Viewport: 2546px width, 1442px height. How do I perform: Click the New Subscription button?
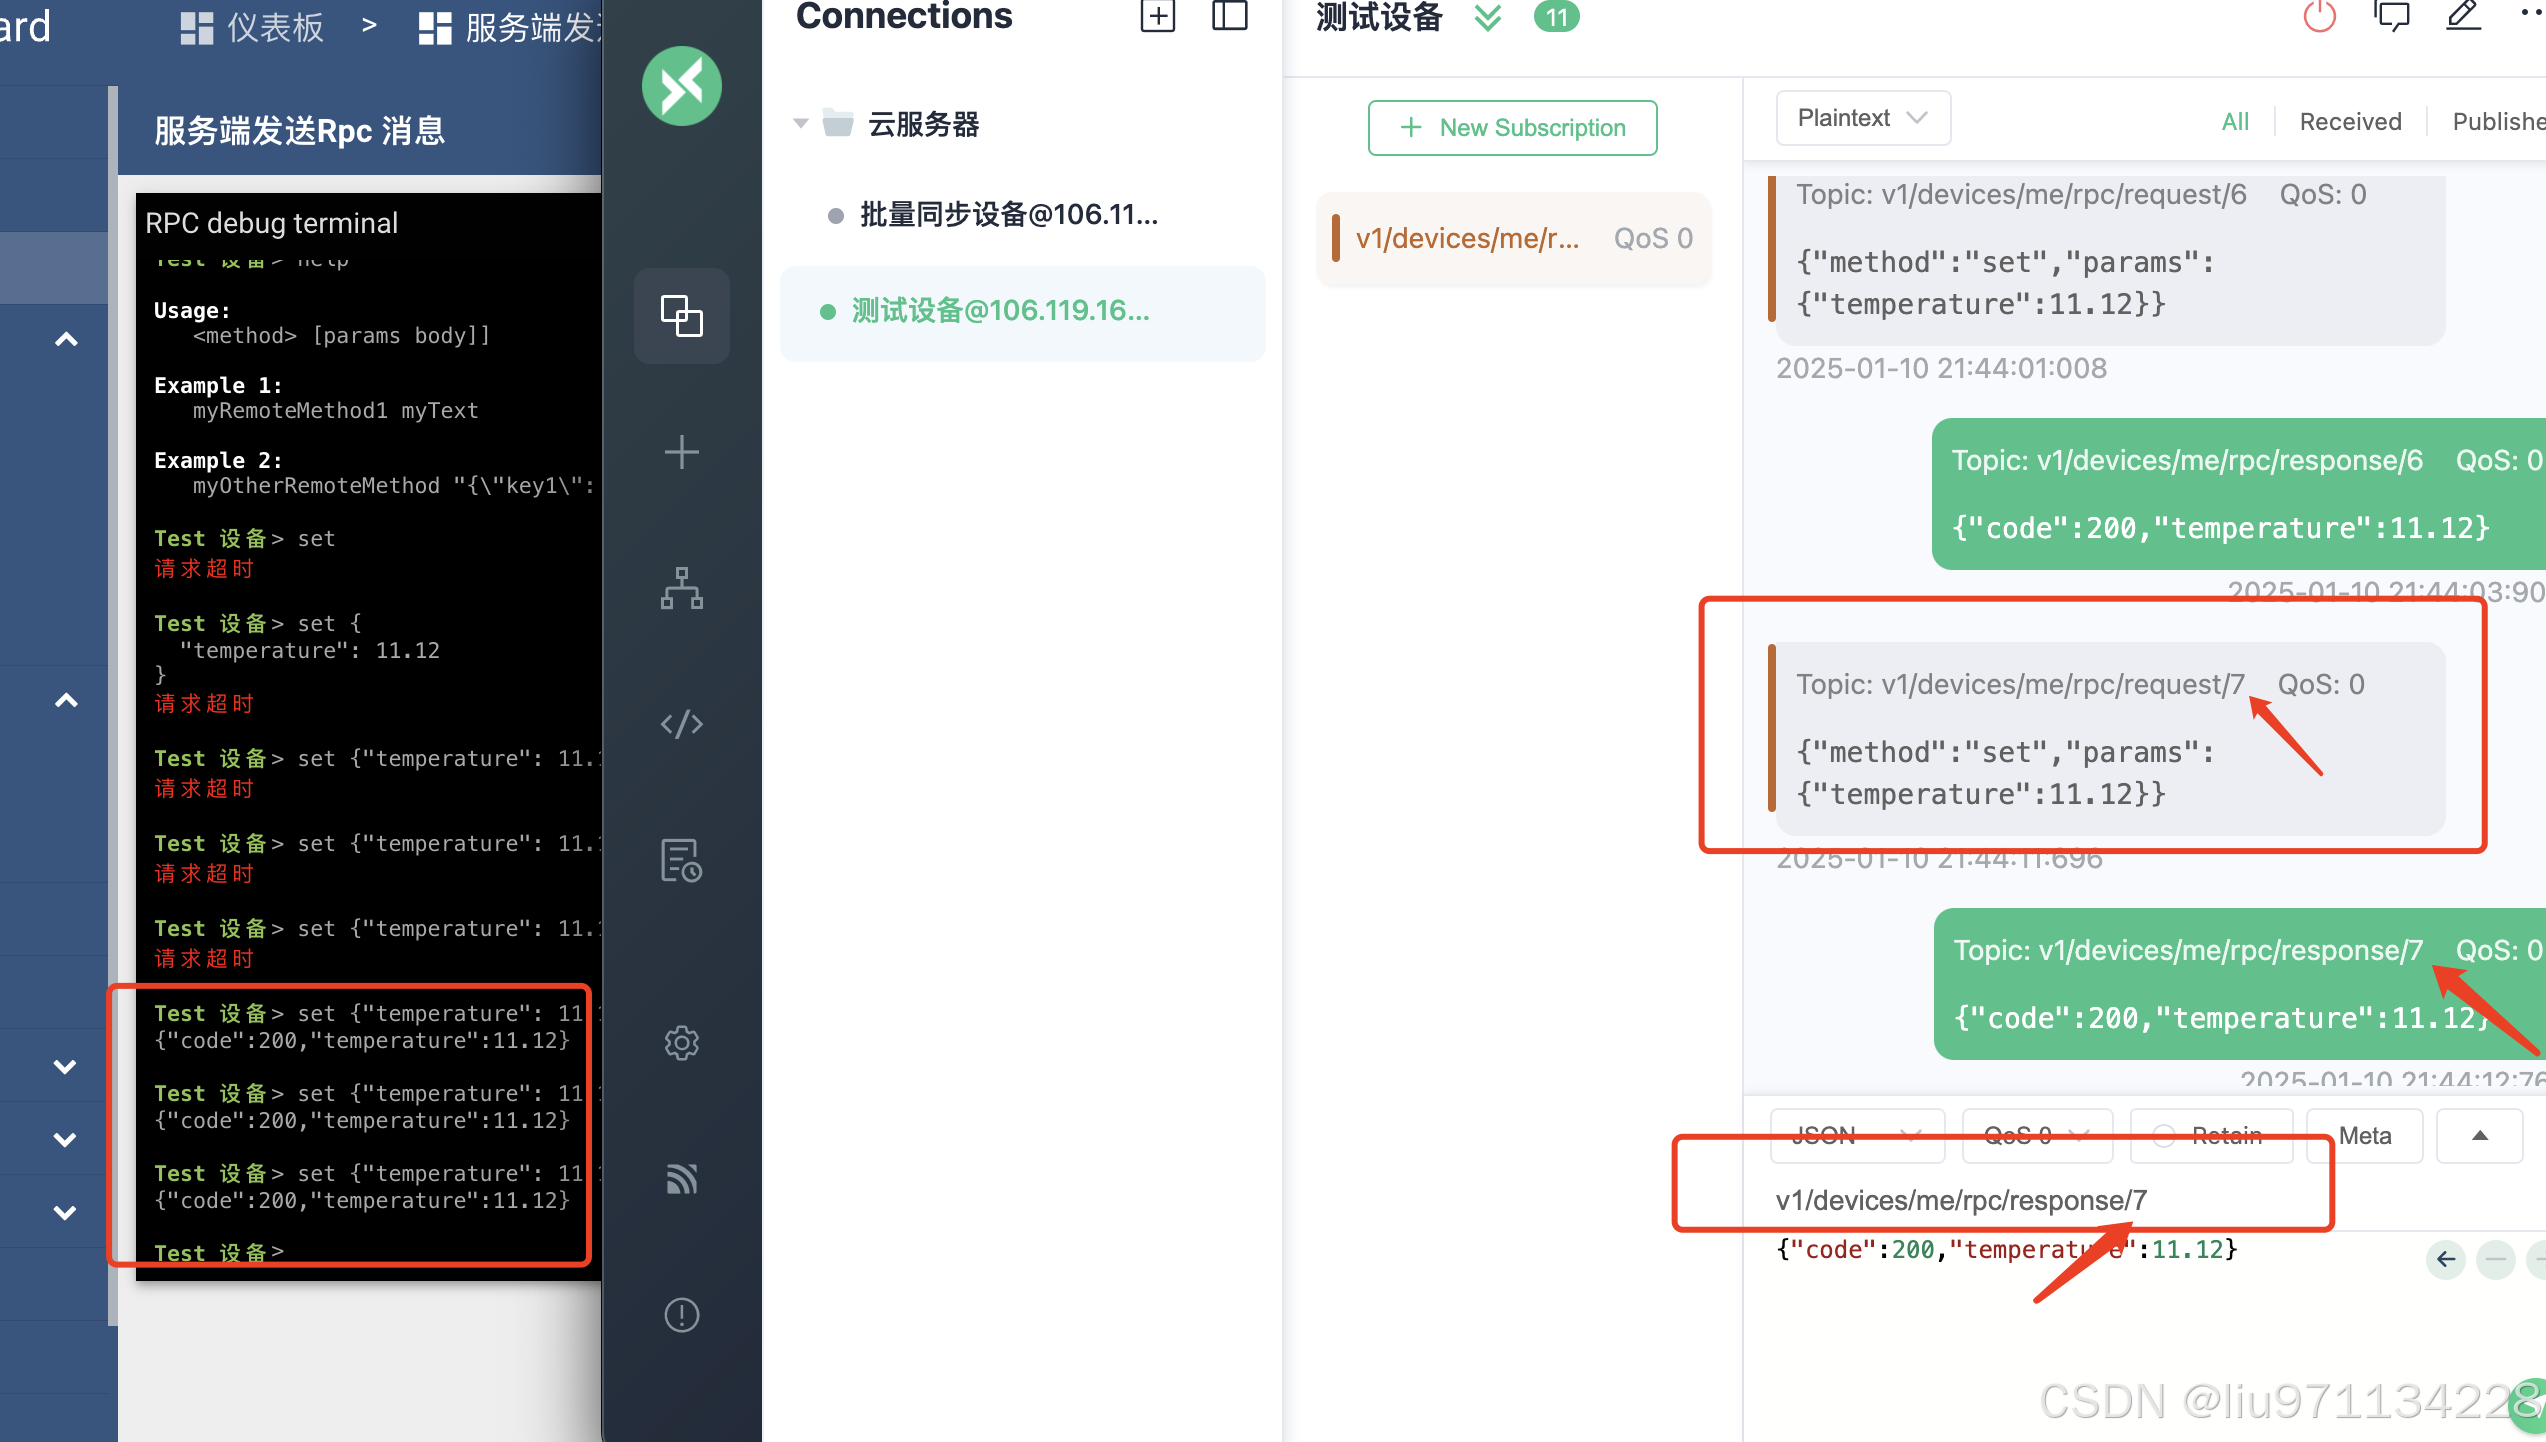pos(1512,128)
